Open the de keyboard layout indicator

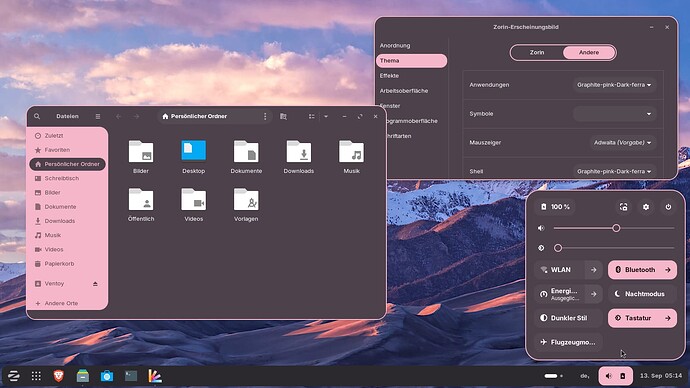(585, 376)
